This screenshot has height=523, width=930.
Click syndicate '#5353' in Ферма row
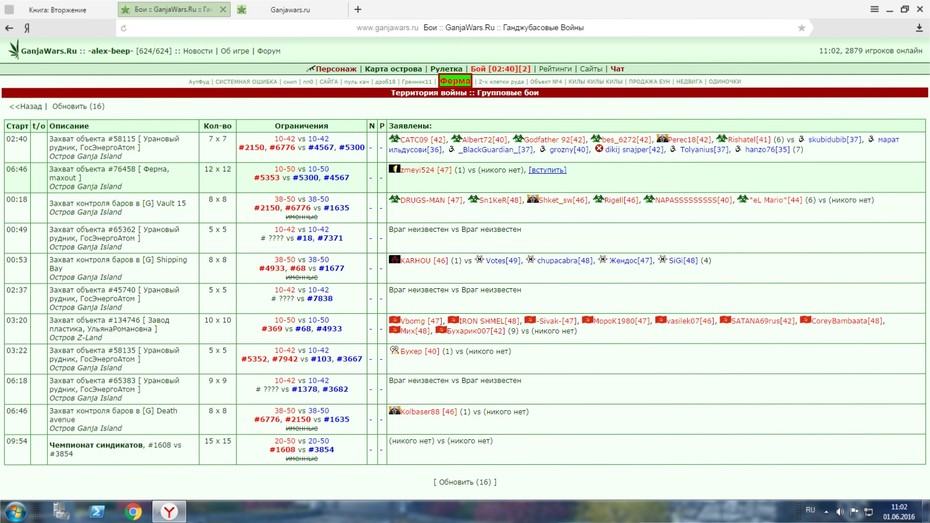pyautogui.click(x=266, y=177)
